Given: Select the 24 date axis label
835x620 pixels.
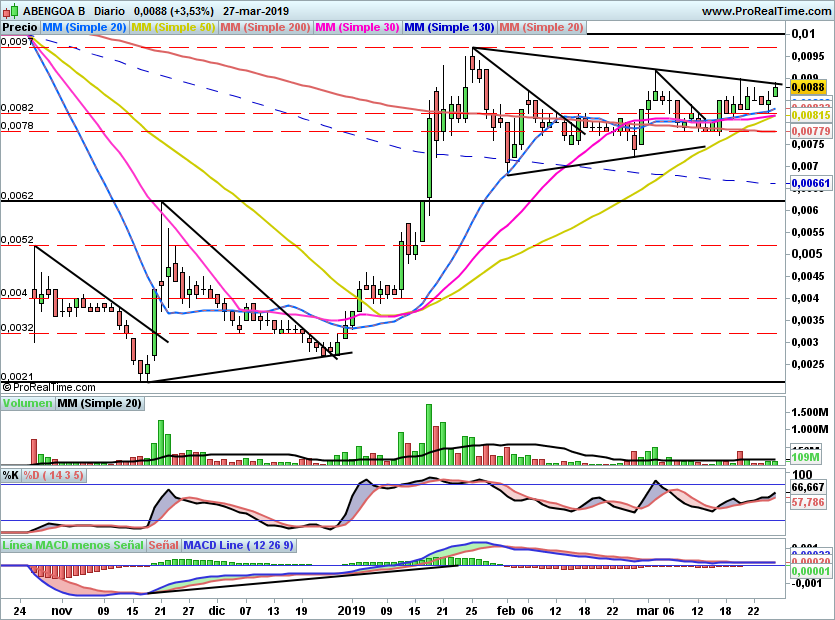Looking at the screenshot, I should (x=19, y=610).
